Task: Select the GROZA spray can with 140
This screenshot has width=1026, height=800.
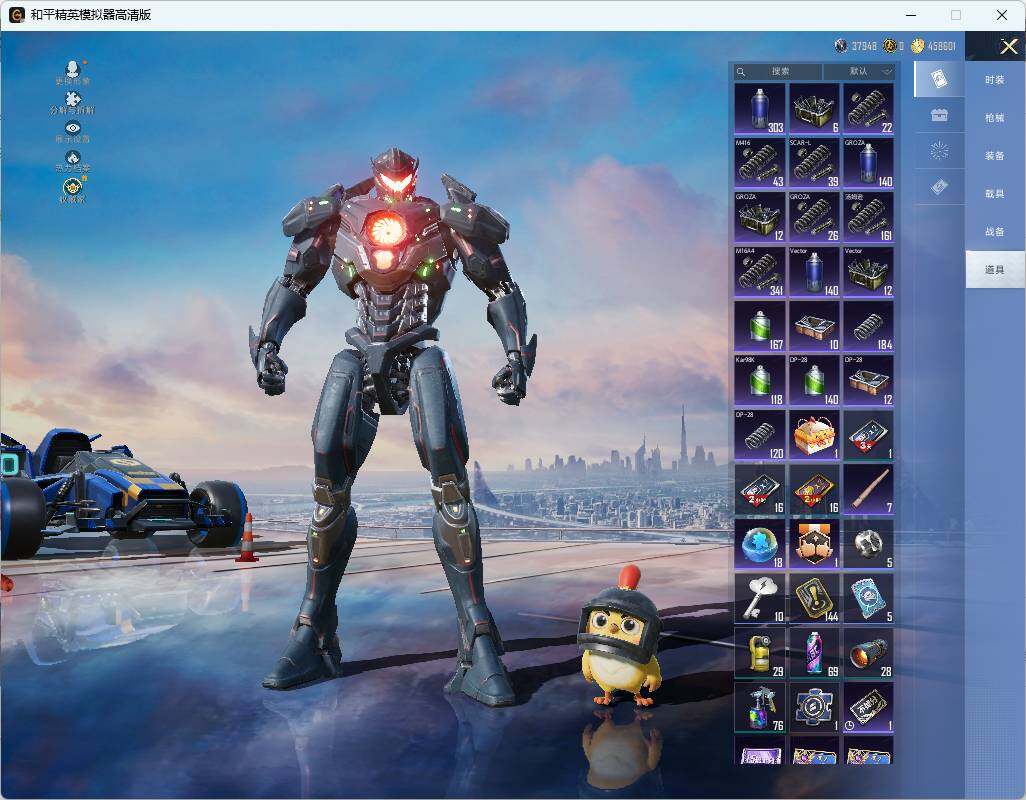Action: (x=868, y=163)
